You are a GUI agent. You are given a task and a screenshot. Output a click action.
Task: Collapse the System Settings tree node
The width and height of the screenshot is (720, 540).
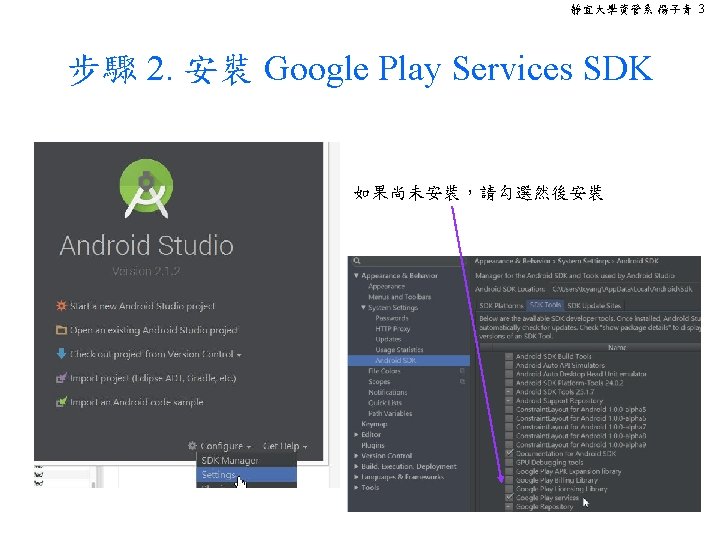pyautogui.click(x=364, y=307)
